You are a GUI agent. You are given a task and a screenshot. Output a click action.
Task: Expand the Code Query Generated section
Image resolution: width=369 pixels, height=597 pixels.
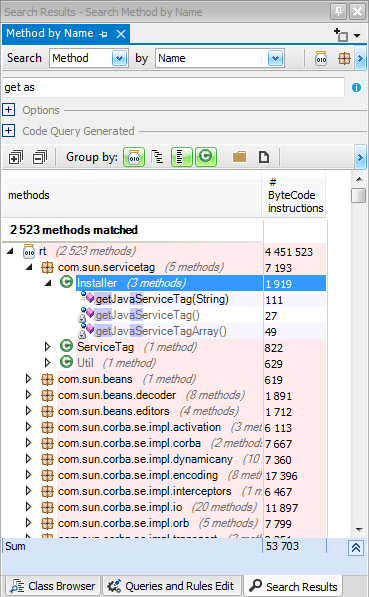pyautogui.click(x=8, y=131)
